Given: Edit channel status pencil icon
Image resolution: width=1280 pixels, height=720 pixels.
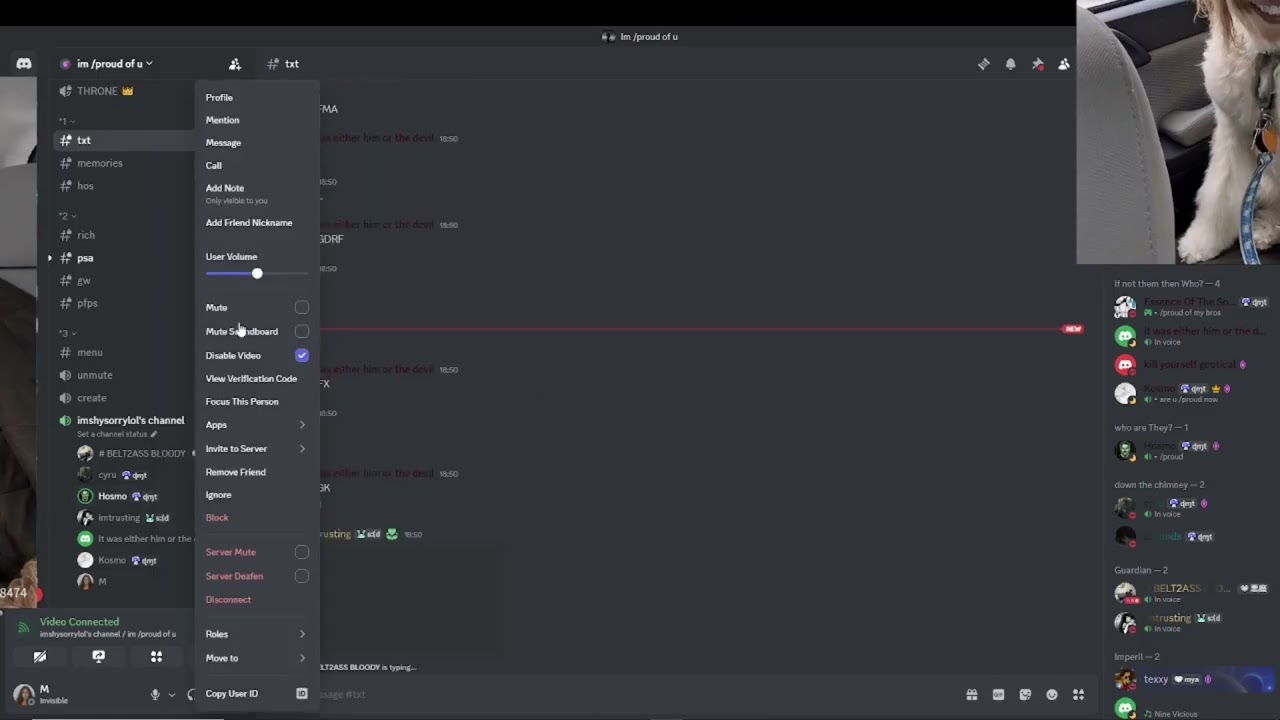Looking at the screenshot, I should click(x=153, y=434).
